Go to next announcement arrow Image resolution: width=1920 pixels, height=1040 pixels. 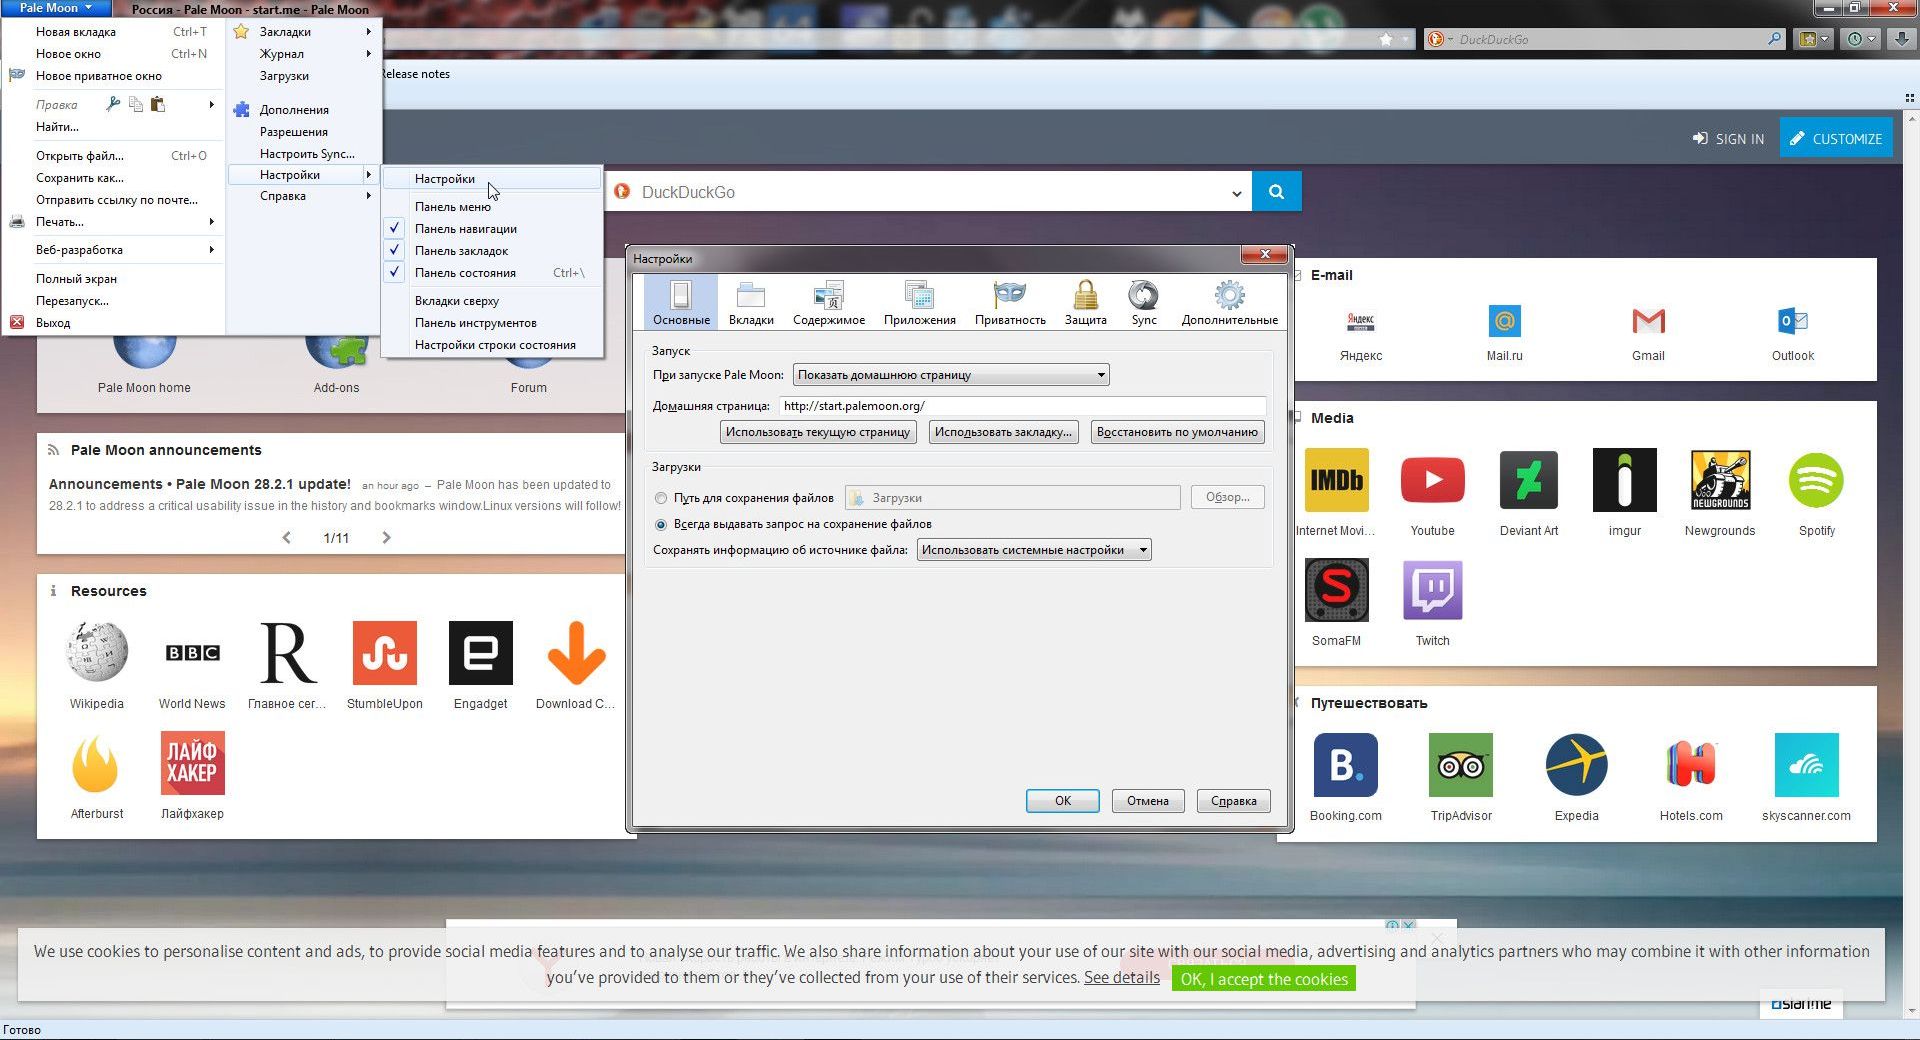click(386, 537)
